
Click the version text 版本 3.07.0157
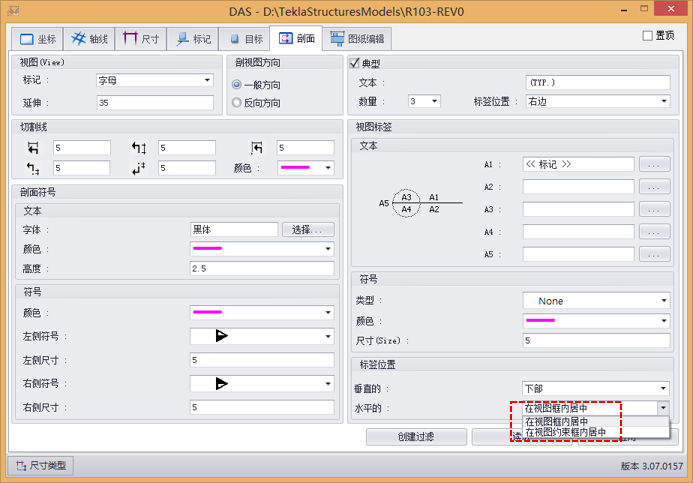tap(651, 466)
